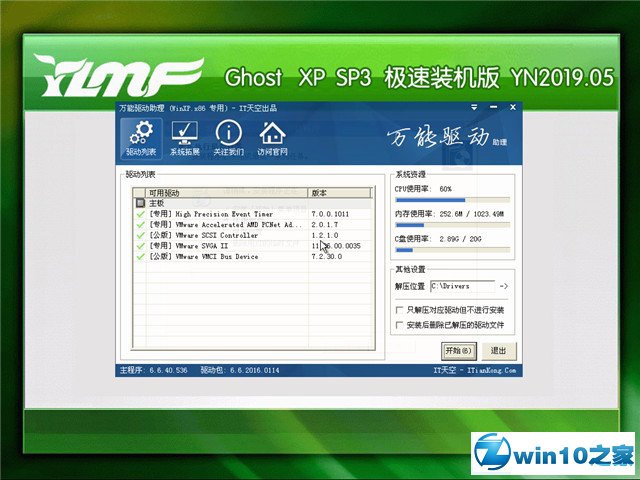Click the 252.6M / 1023.49M memory value
This screenshot has height=480, width=640.
[x=471, y=214]
